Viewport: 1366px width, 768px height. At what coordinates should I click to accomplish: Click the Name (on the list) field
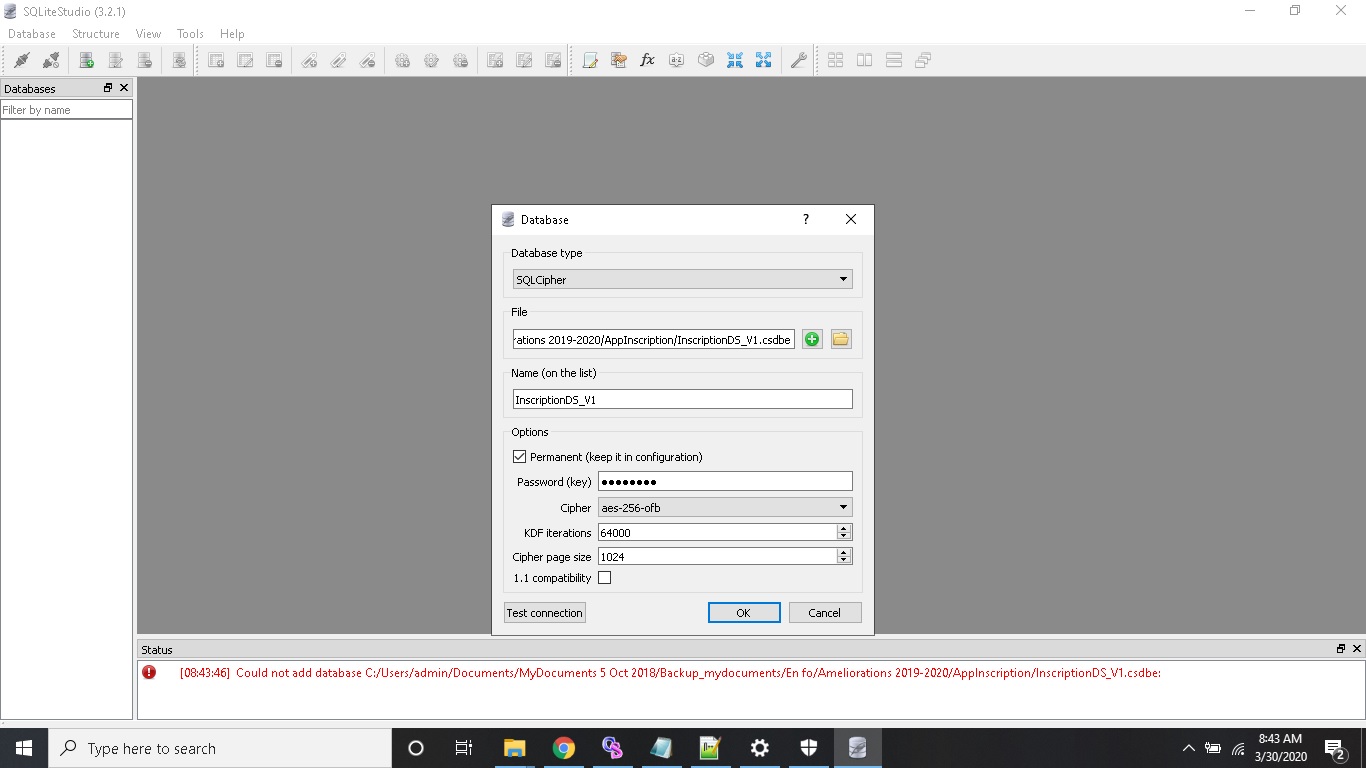[683, 400]
